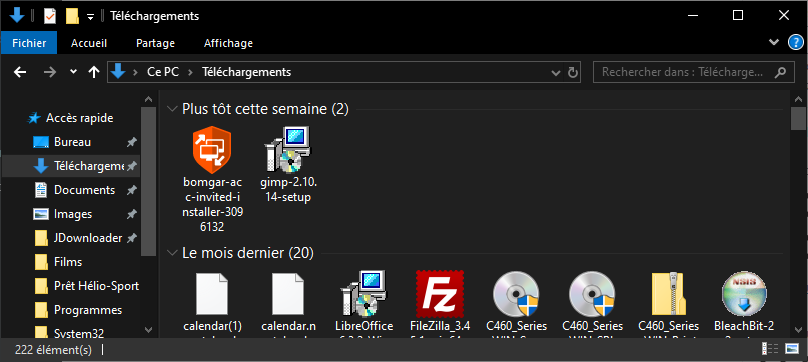Select the FileZilla installer icon
This screenshot has width=808, height=362.
(x=440, y=293)
